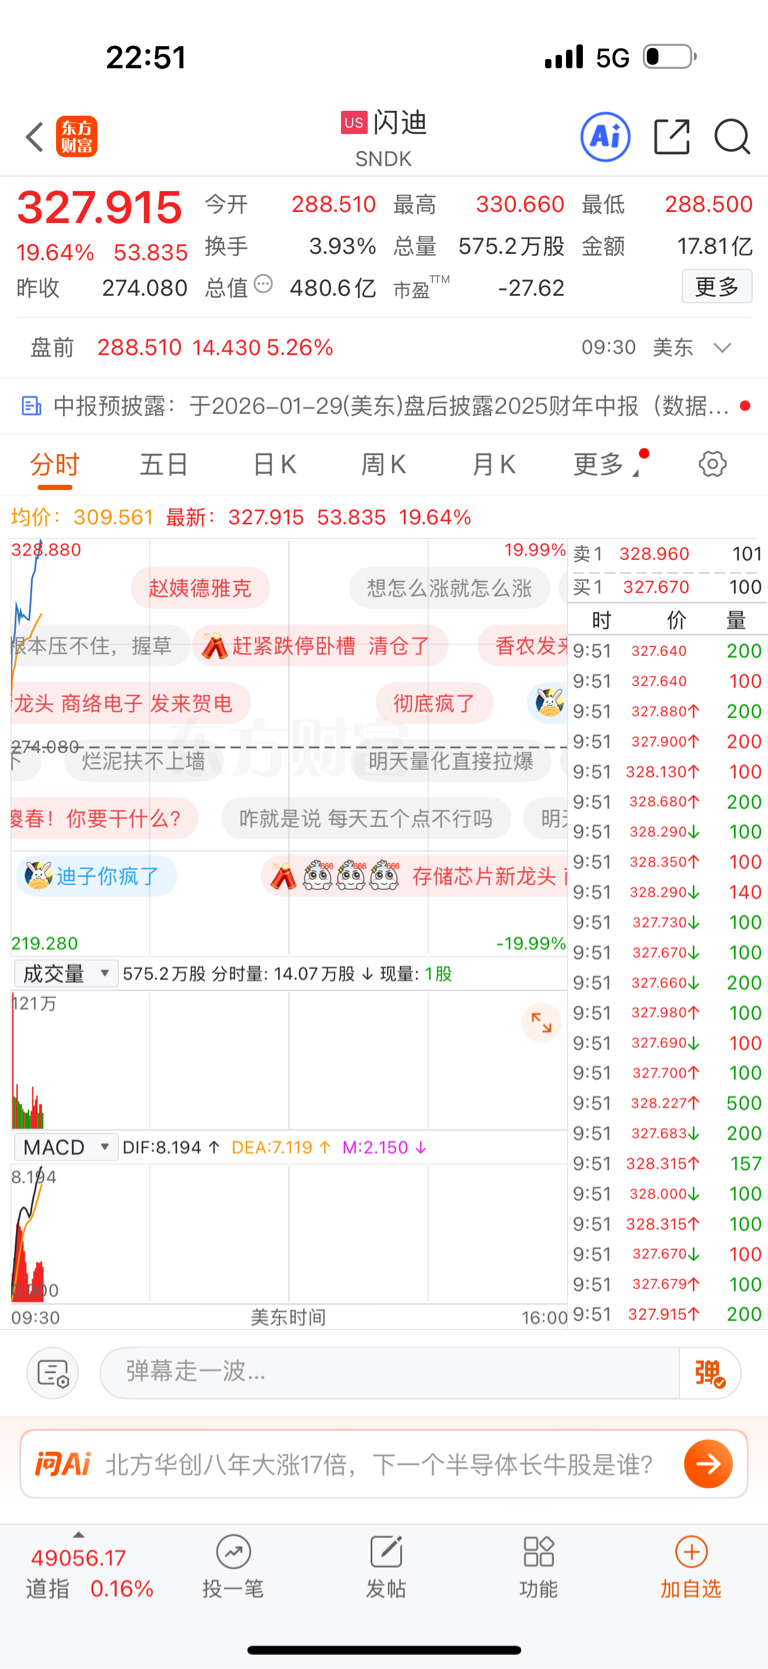Viewport: 768px width, 1669px height.
Task: Tap the 彻底疯了 danmaku bubble
Action: 434,703
